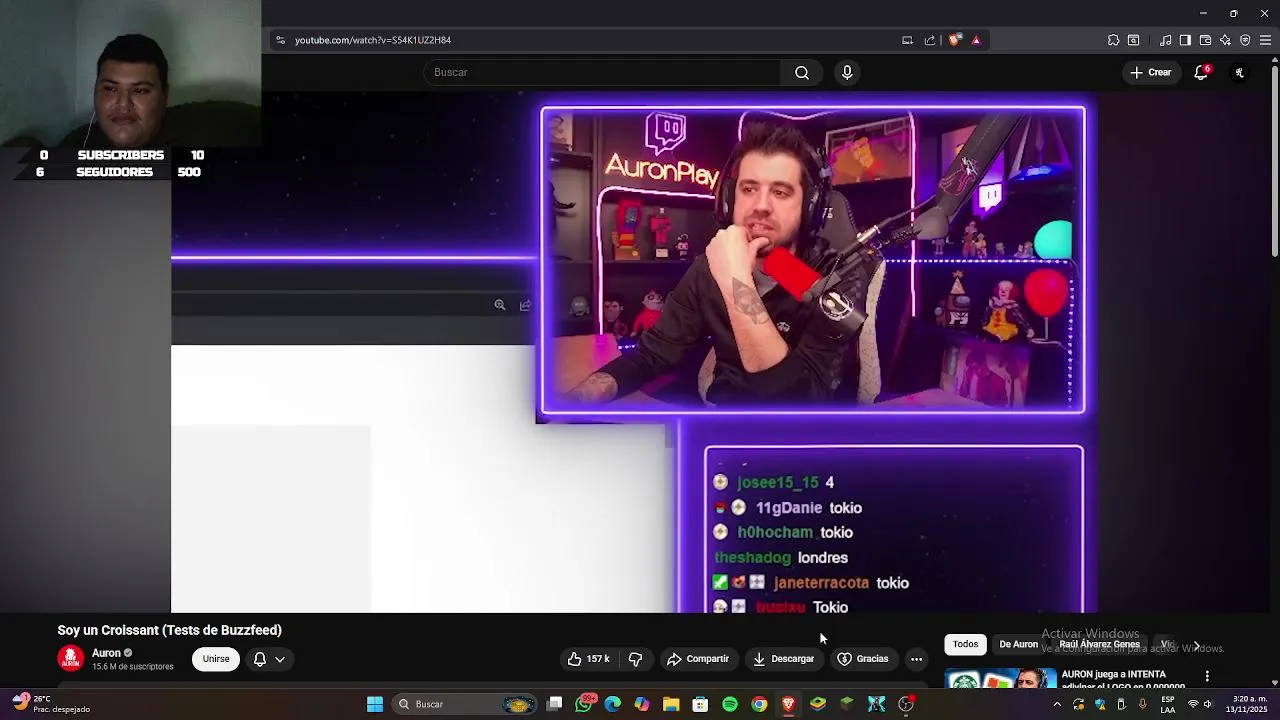Click the Gracias button
Viewport: 1280px width, 720px height.
click(x=863, y=659)
